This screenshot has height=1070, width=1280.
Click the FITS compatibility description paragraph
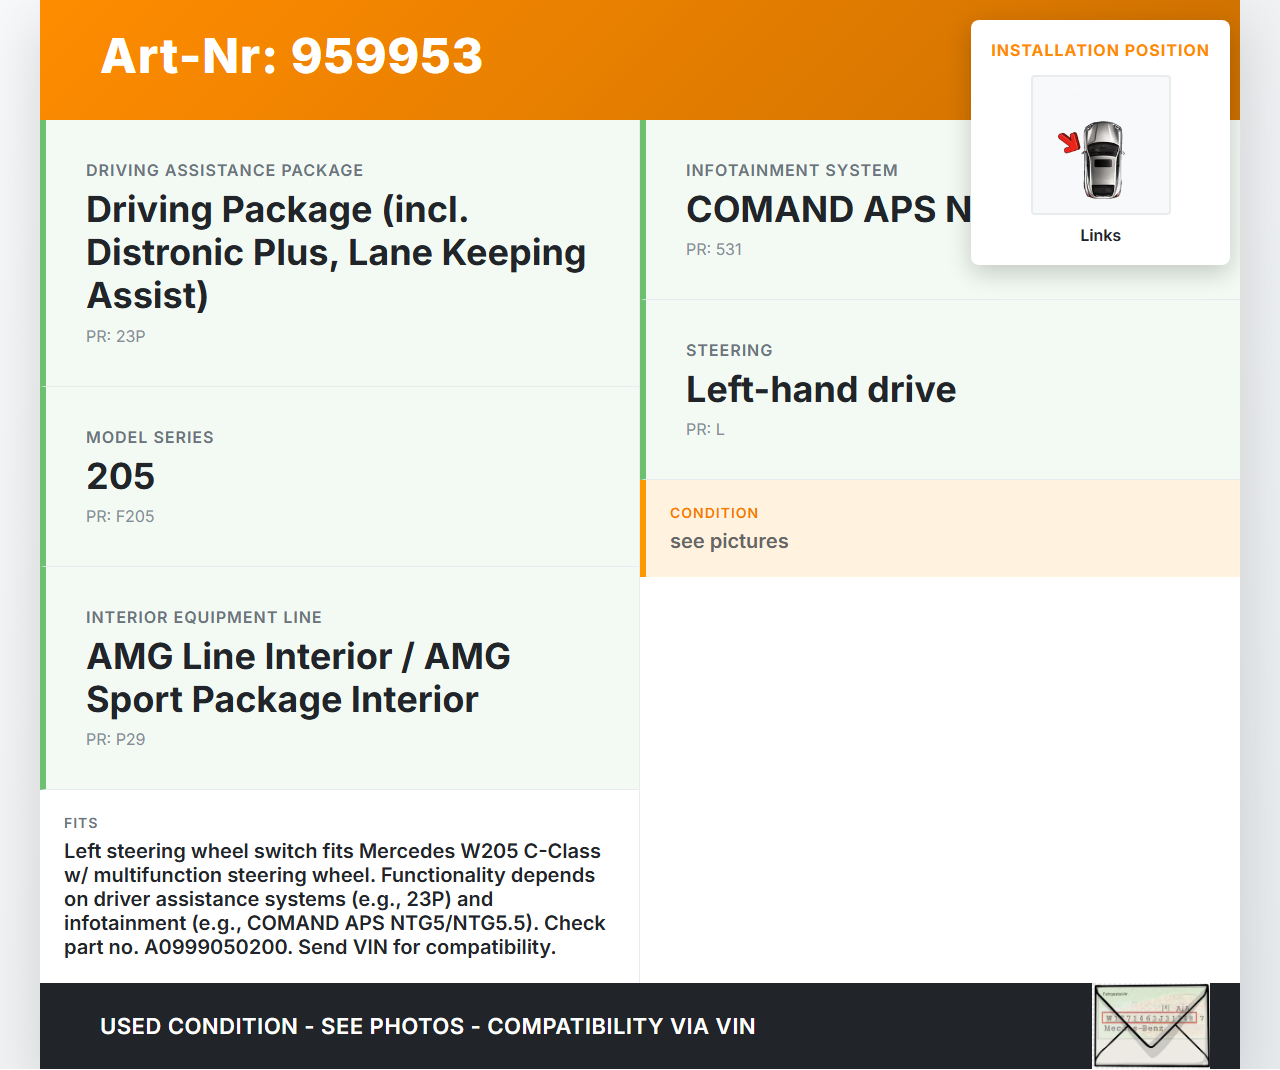click(x=335, y=898)
